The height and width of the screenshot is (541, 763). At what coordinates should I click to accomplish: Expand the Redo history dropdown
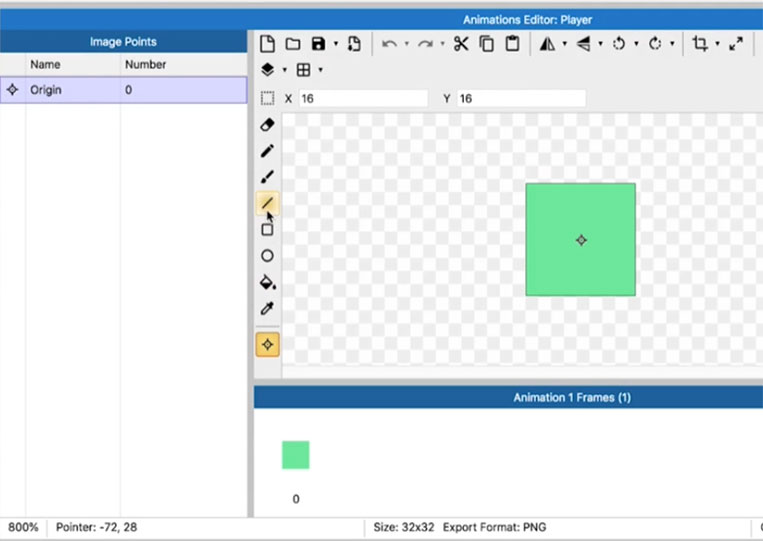coord(442,44)
